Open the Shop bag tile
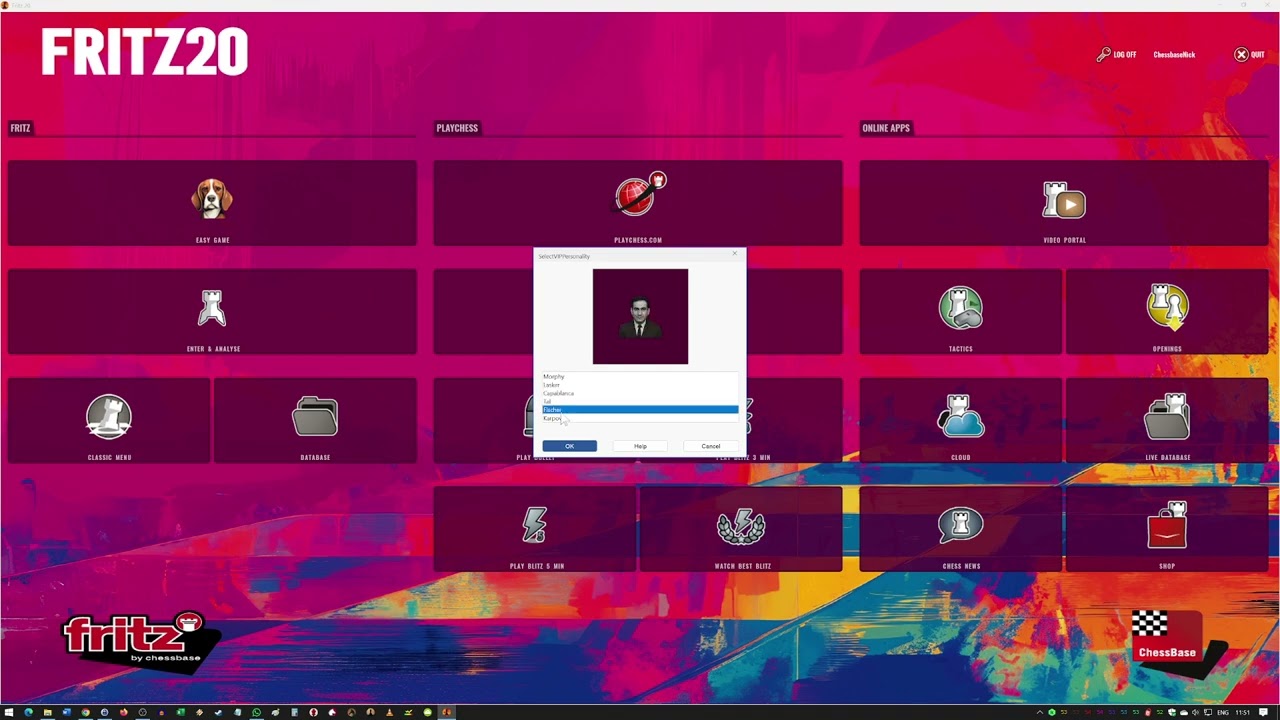The height and width of the screenshot is (720, 1280). (x=1167, y=529)
